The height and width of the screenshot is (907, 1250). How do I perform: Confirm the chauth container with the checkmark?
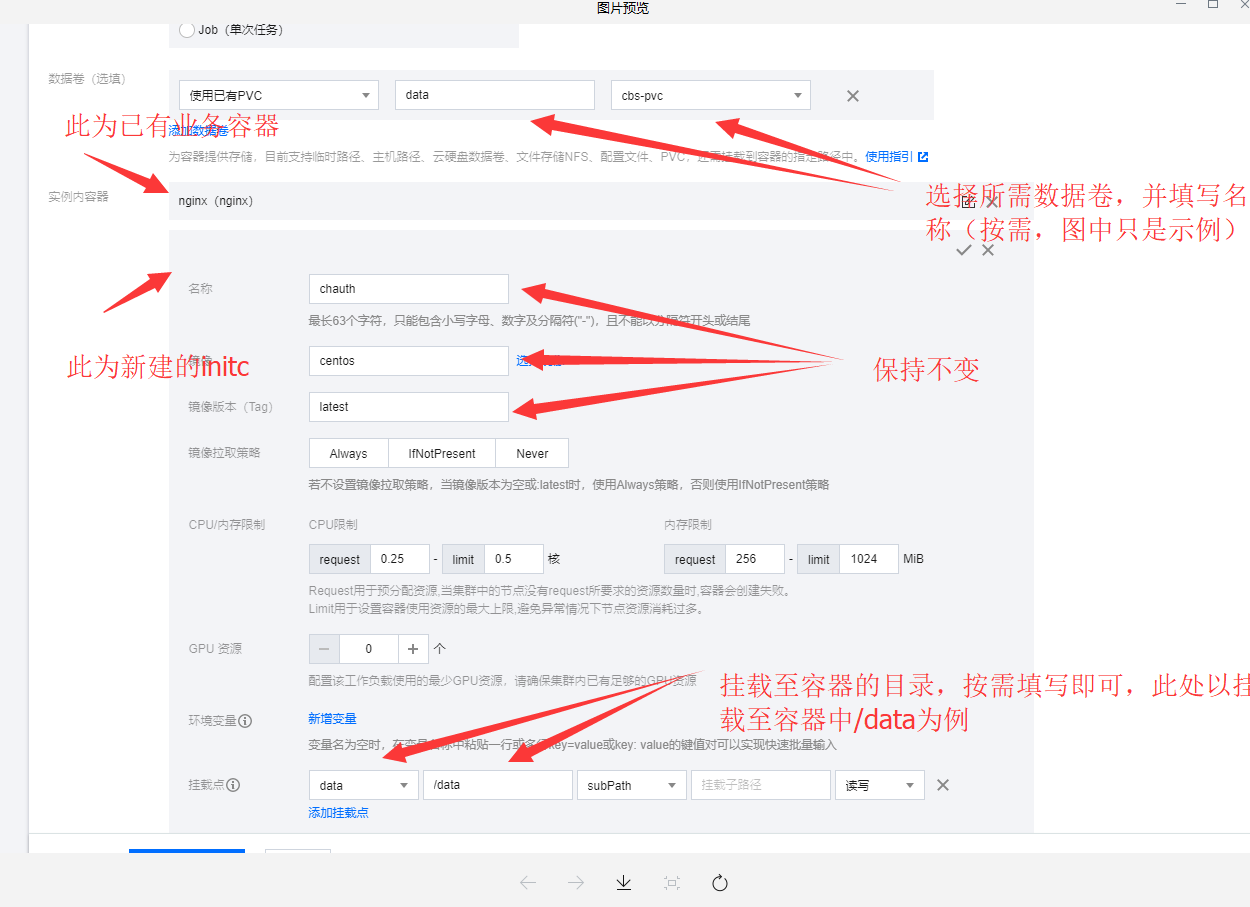tap(963, 250)
